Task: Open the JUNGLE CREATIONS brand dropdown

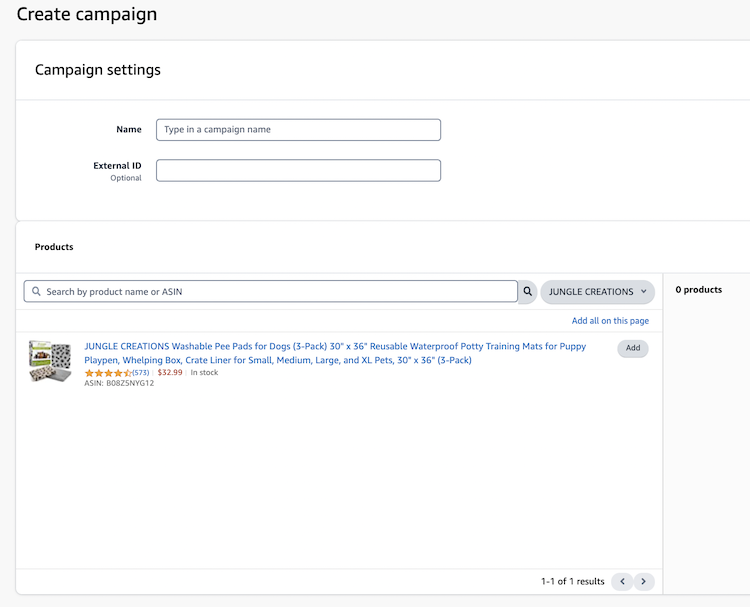Action: (597, 292)
